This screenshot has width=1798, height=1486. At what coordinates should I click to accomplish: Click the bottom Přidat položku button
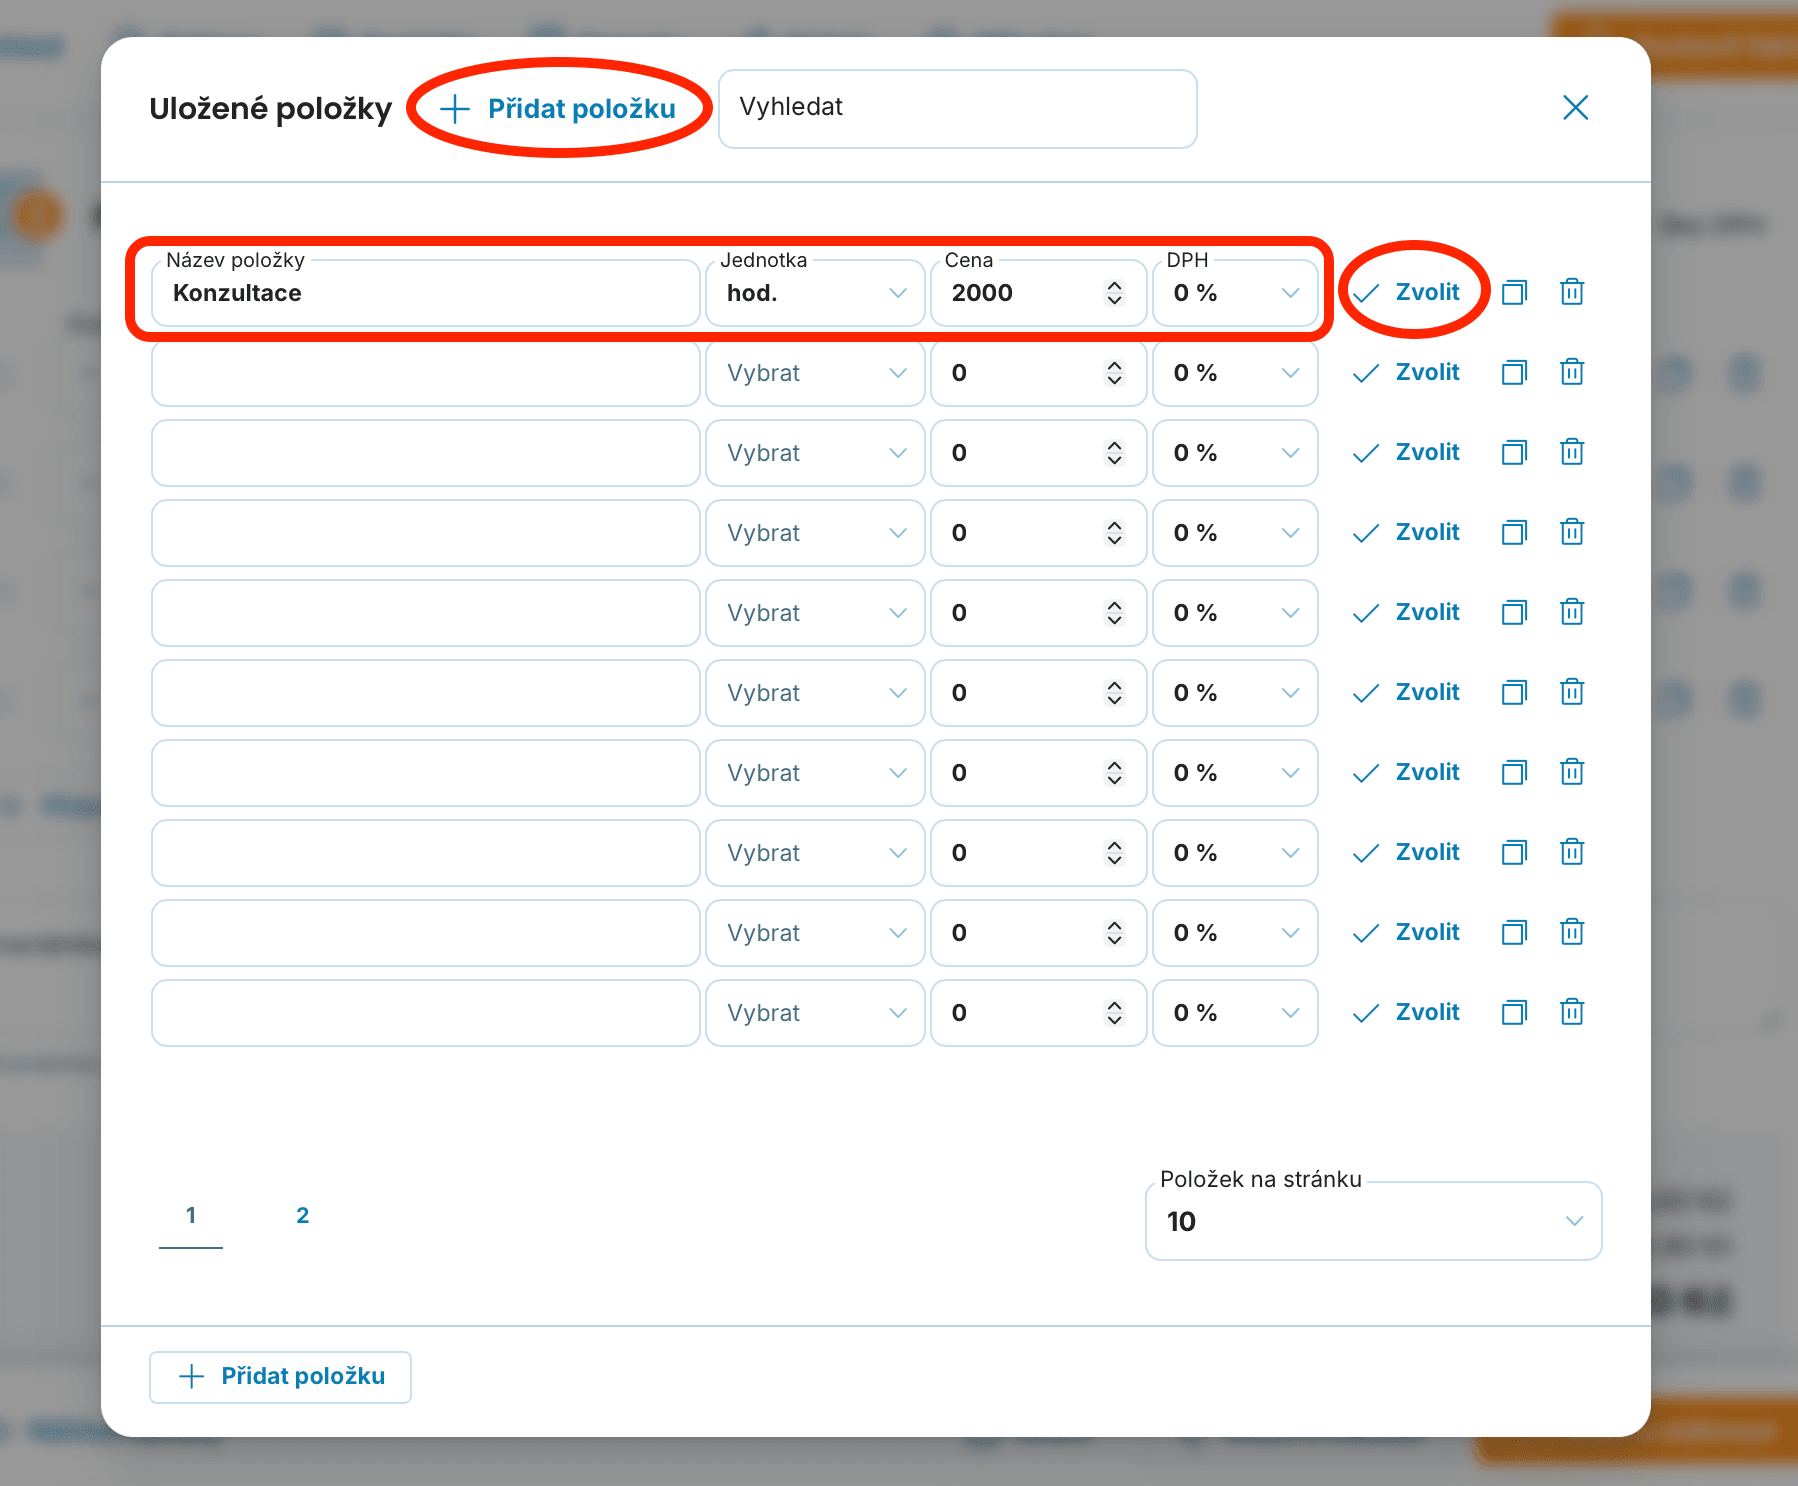pos(280,1377)
